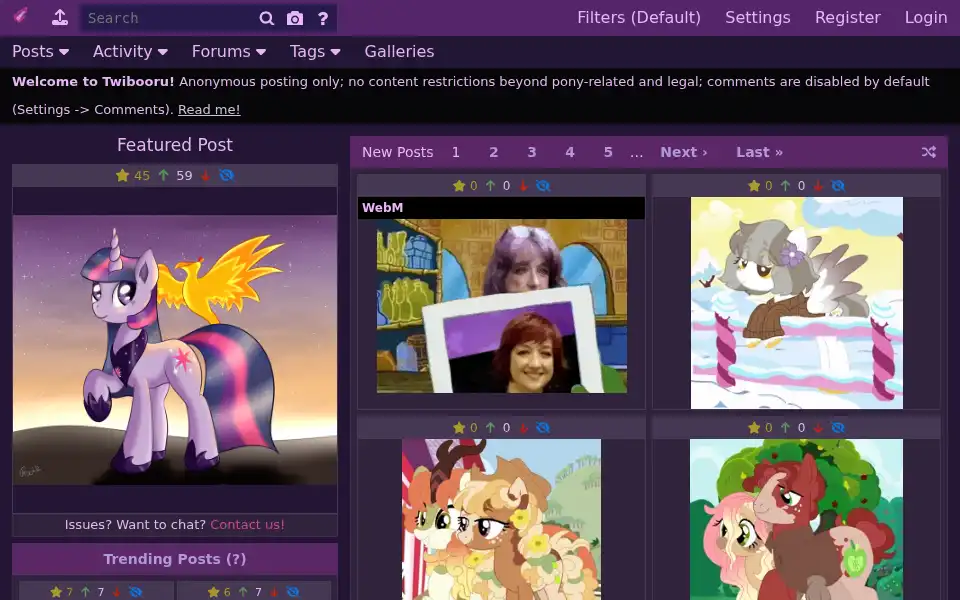Upvote the WebM post

pyautogui.click(x=490, y=186)
